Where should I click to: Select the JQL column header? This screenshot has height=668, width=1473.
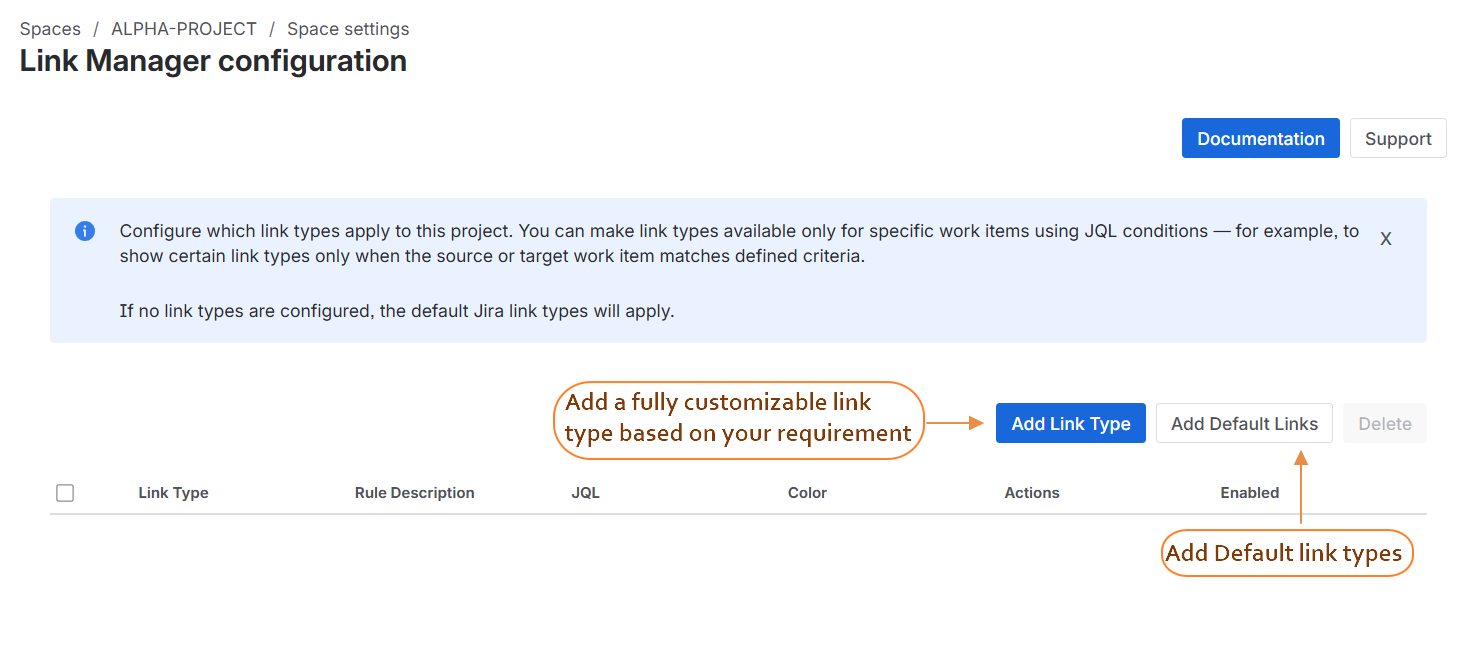[585, 492]
